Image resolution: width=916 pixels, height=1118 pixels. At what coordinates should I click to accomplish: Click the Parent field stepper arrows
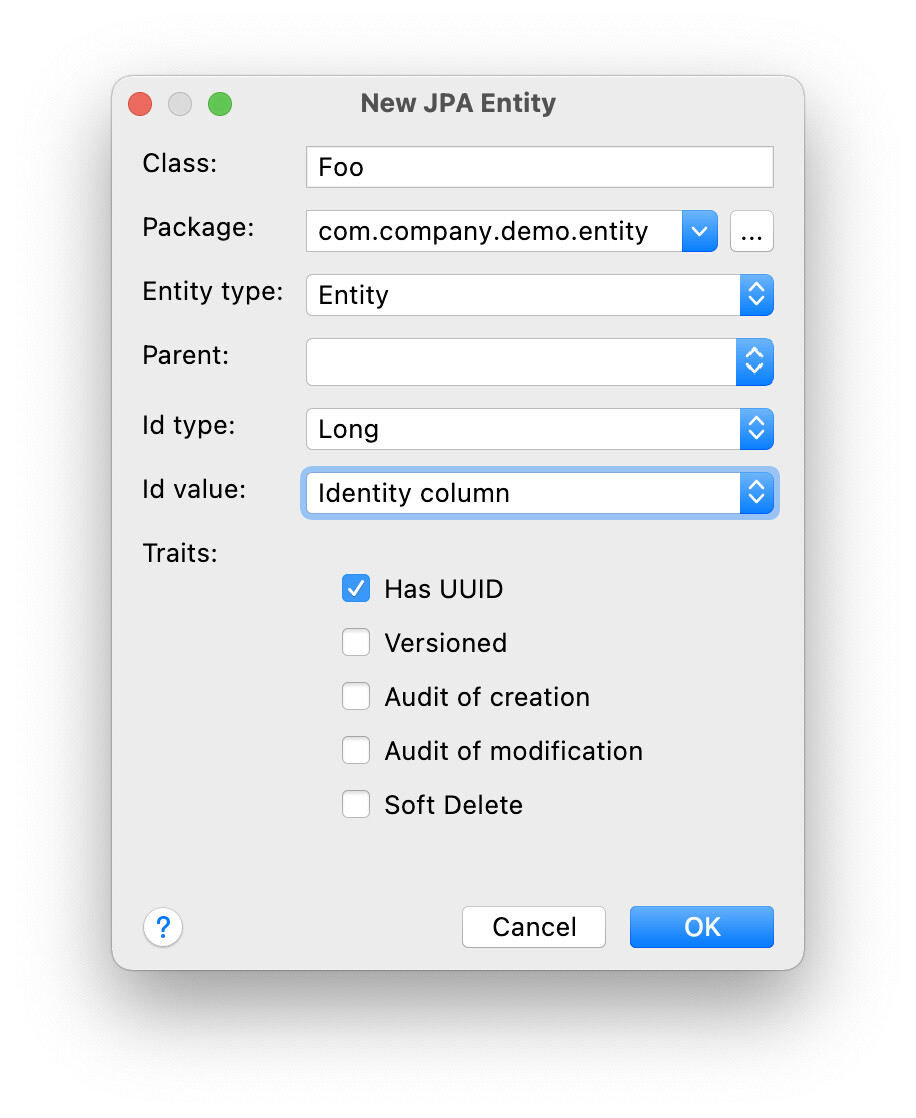click(757, 362)
